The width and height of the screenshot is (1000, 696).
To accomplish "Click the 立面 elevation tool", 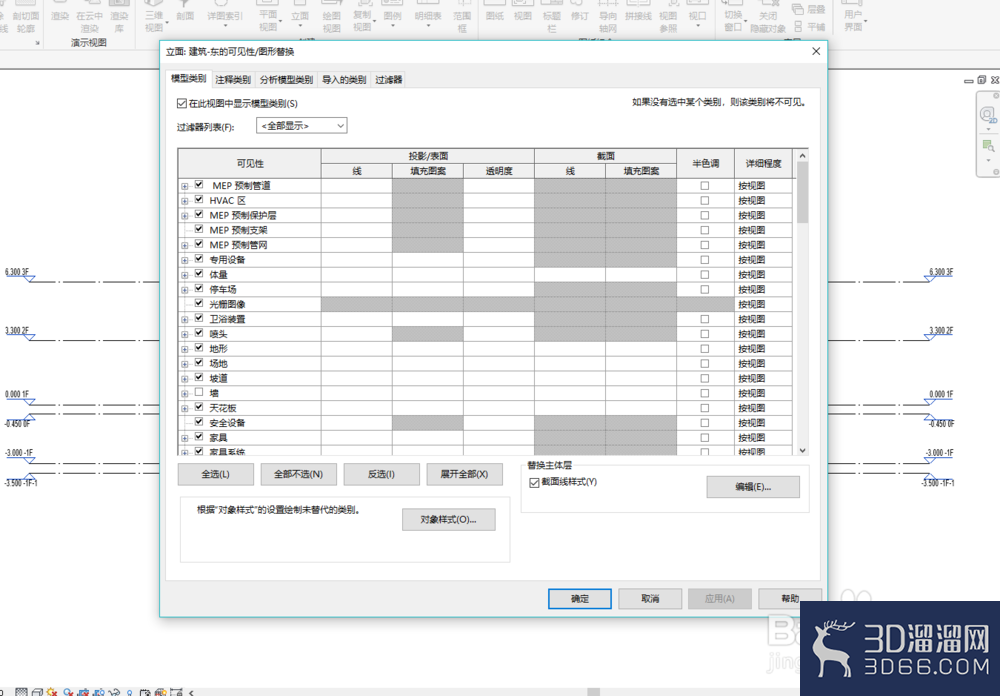I will pyautogui.click(x=300, y=14).
